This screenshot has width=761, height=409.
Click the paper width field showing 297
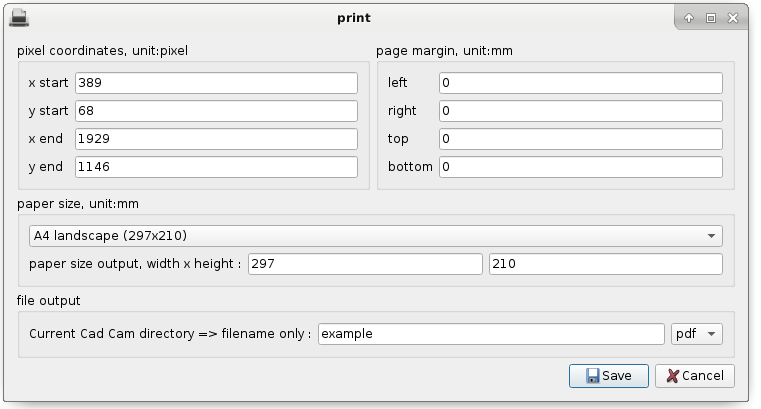pos(365,264)
